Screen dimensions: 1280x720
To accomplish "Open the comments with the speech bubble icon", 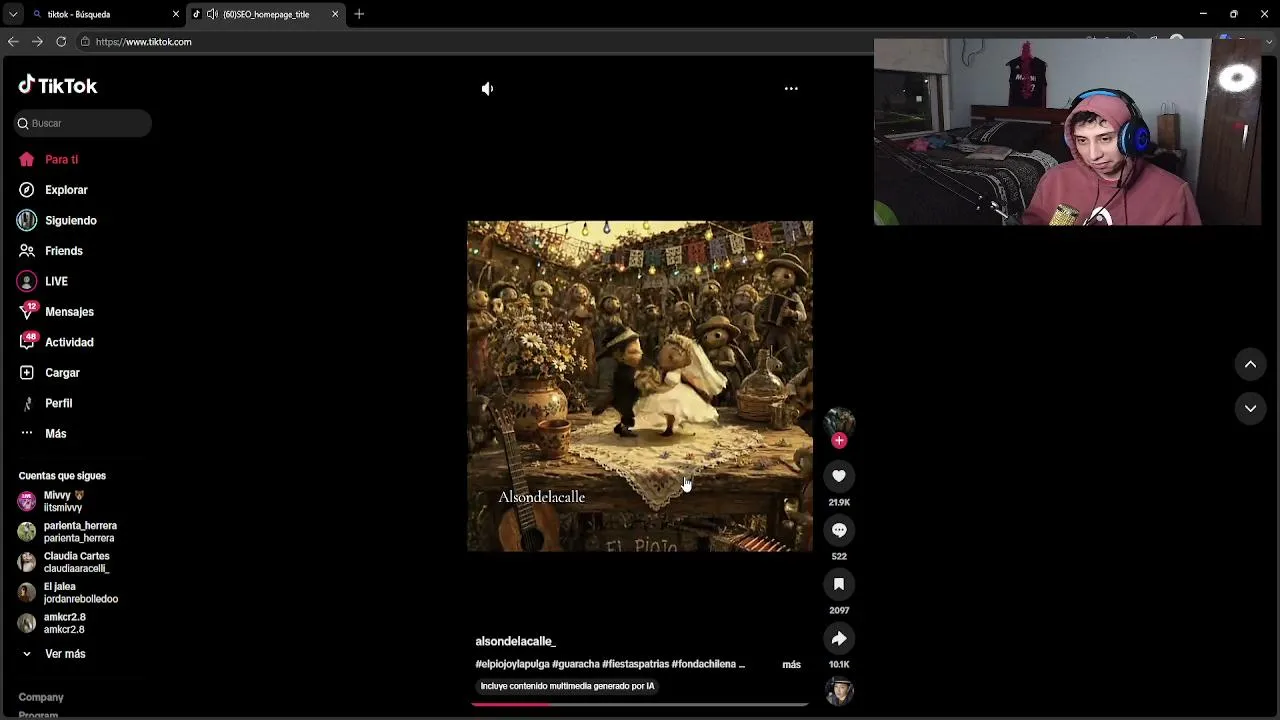I will coord(839,530).
